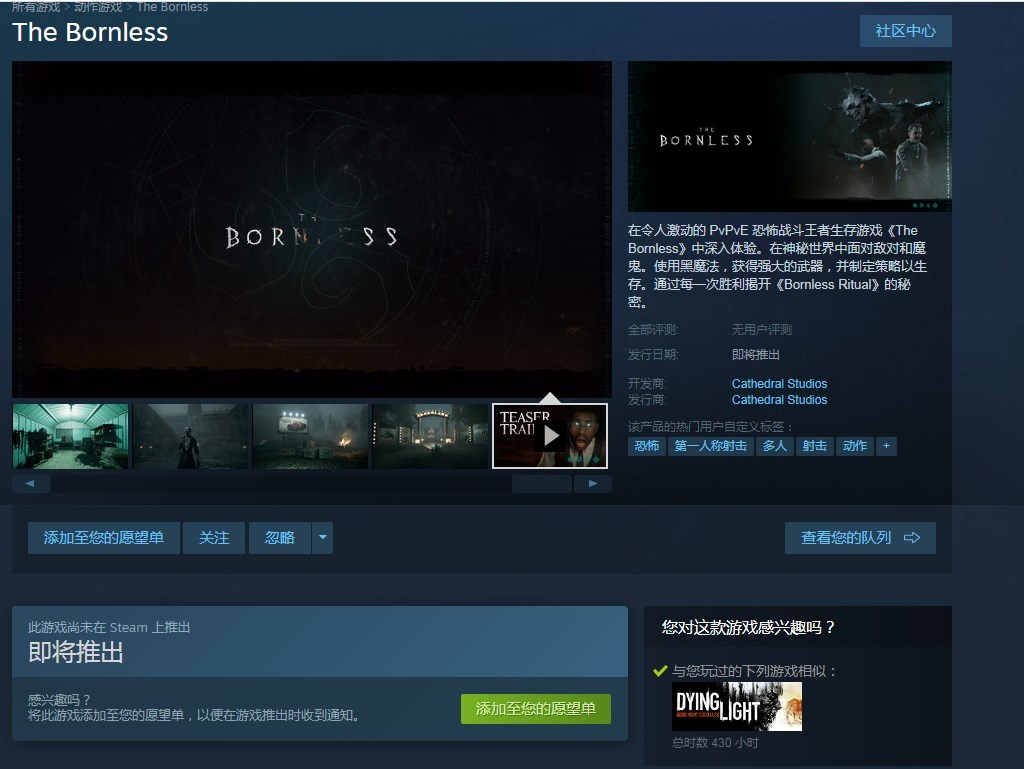
Task: Click 此游戏尚未在 Steam 上推出 notice
Action: click(x=109, y=627)
